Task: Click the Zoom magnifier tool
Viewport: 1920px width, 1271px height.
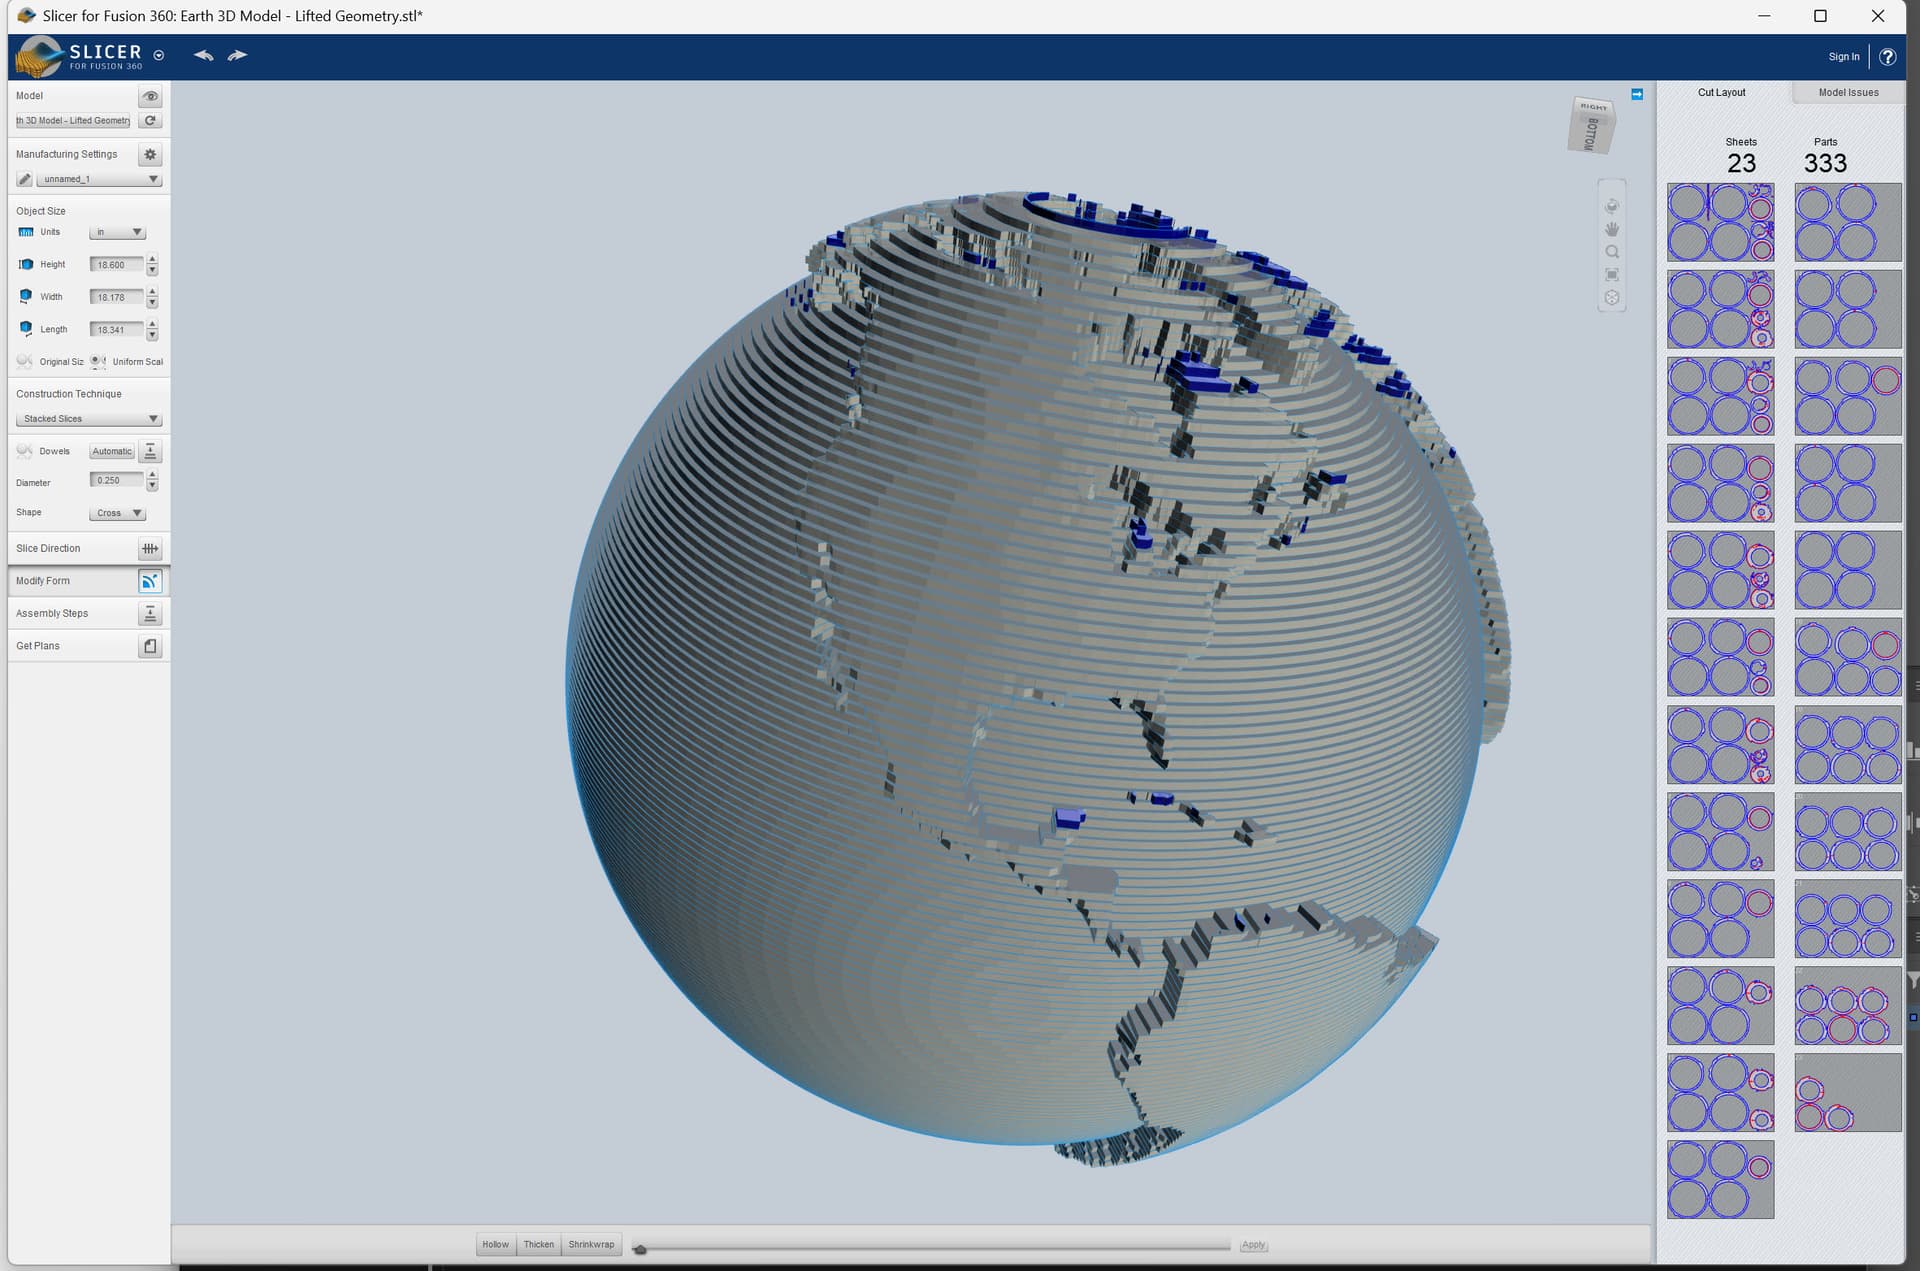Action: (1611, 252)
